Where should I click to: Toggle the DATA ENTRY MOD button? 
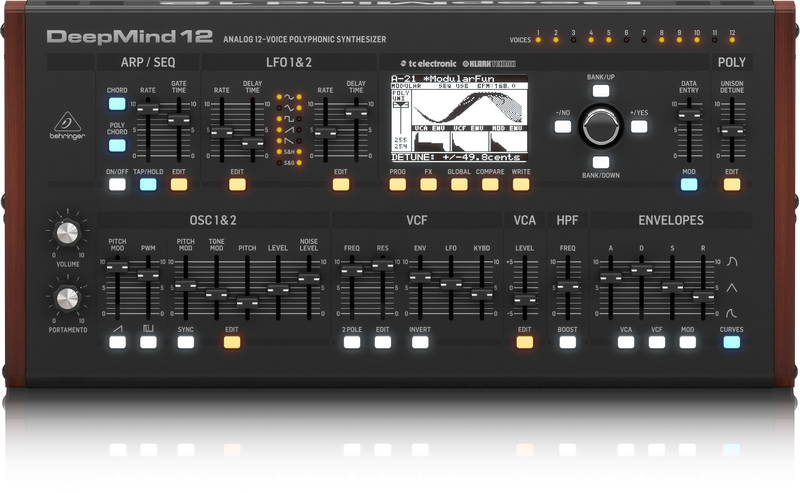coord(689,184)
